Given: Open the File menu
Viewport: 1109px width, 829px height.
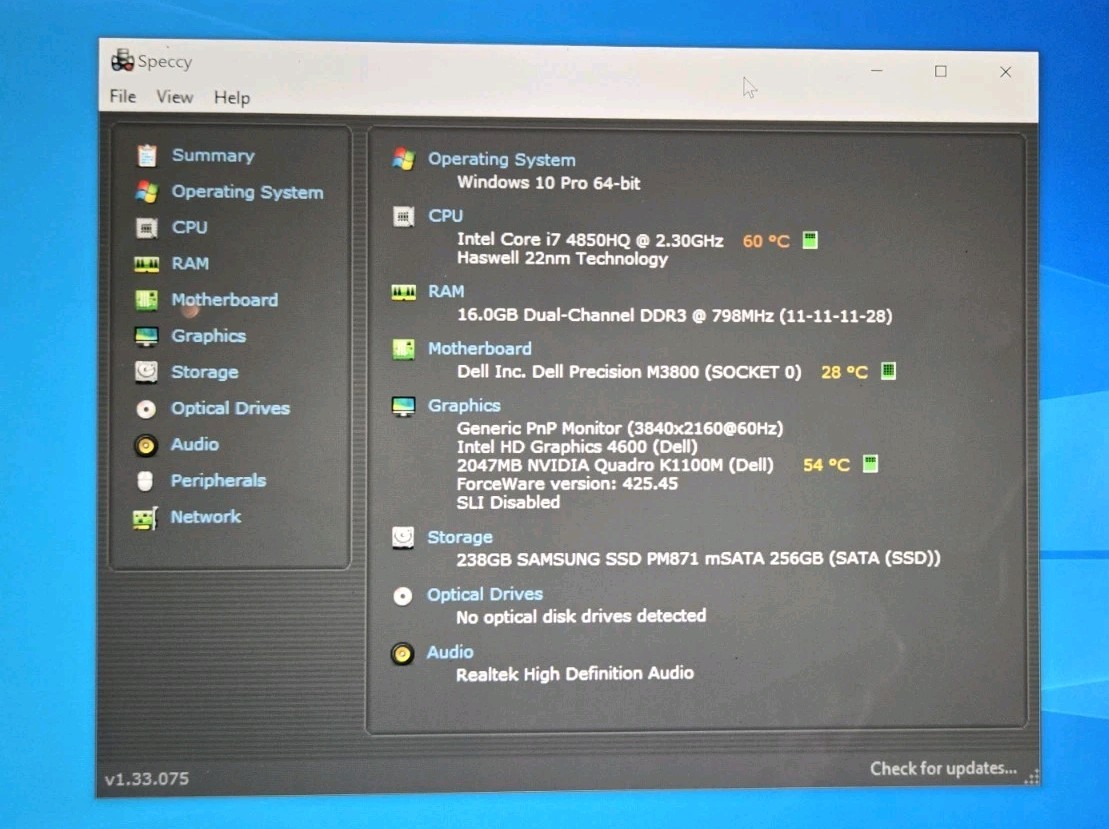Looking at the screenshot, I should (x=123, y=96).
